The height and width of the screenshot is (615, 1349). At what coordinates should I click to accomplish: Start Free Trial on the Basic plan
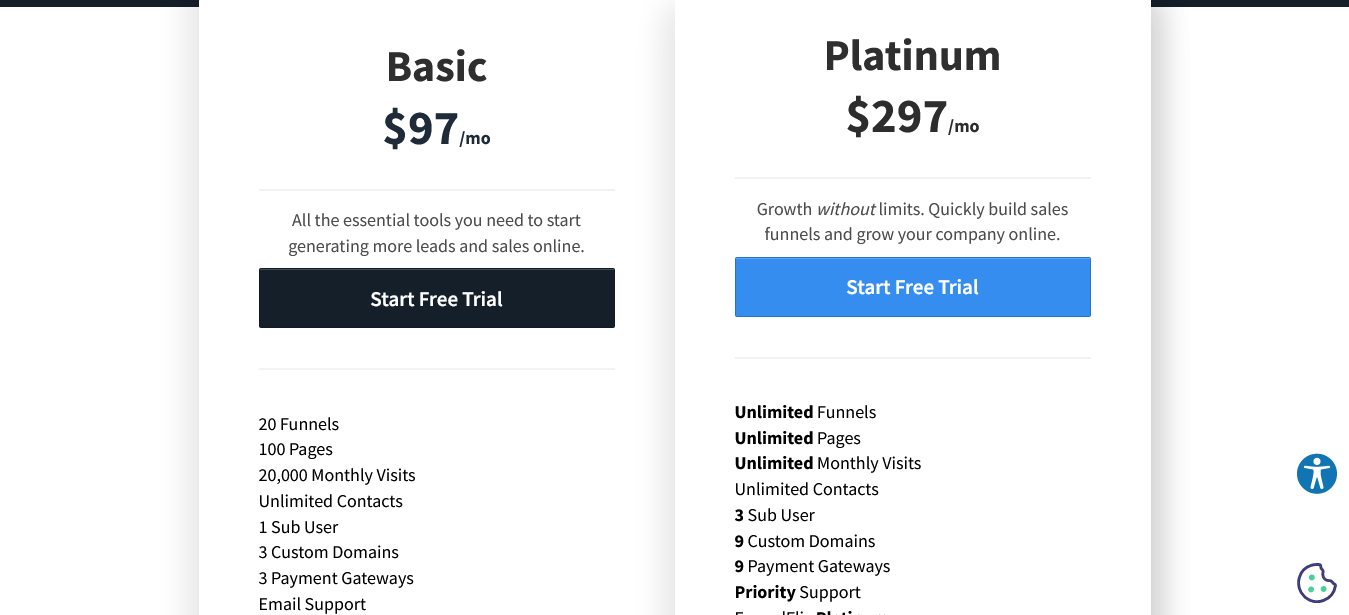coord(436,297)
